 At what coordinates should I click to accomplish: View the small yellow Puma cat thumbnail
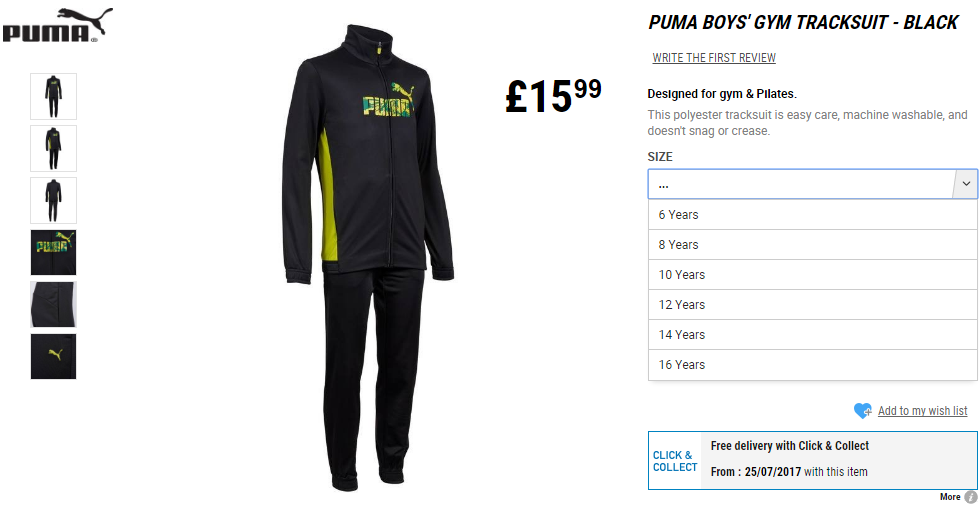click(54, 356)
